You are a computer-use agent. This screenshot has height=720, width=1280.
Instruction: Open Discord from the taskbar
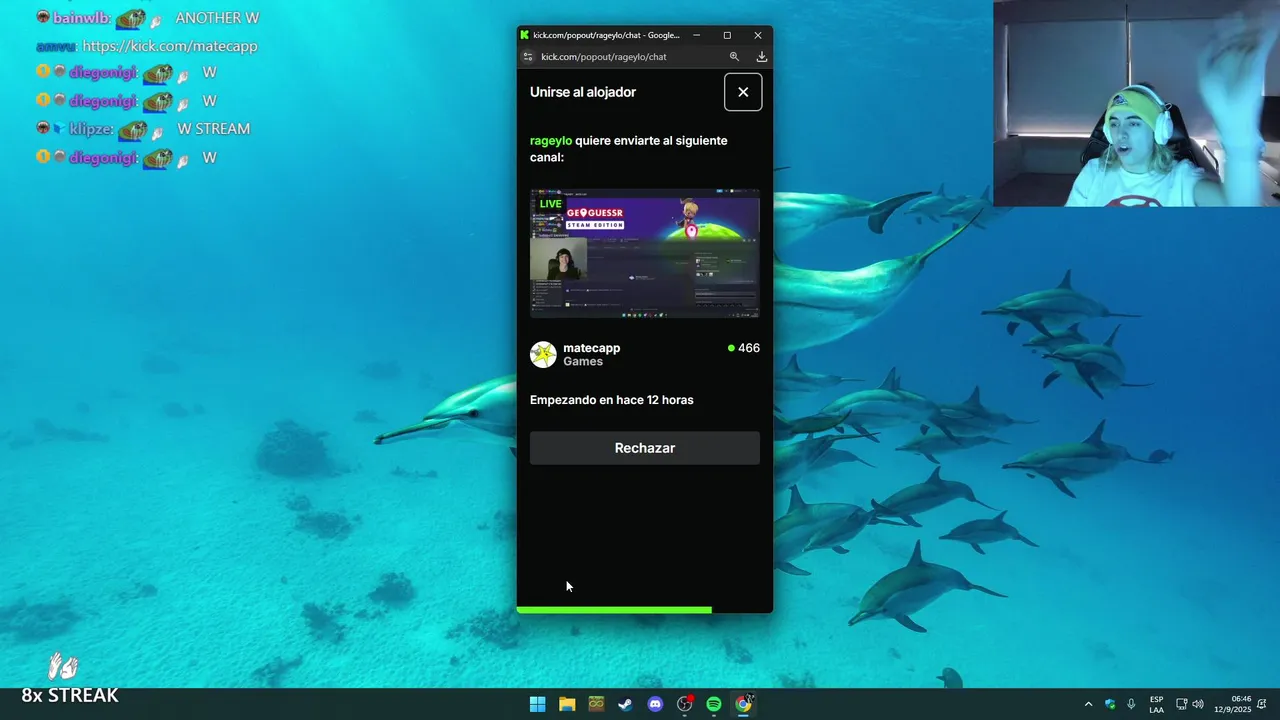point(655,704)
